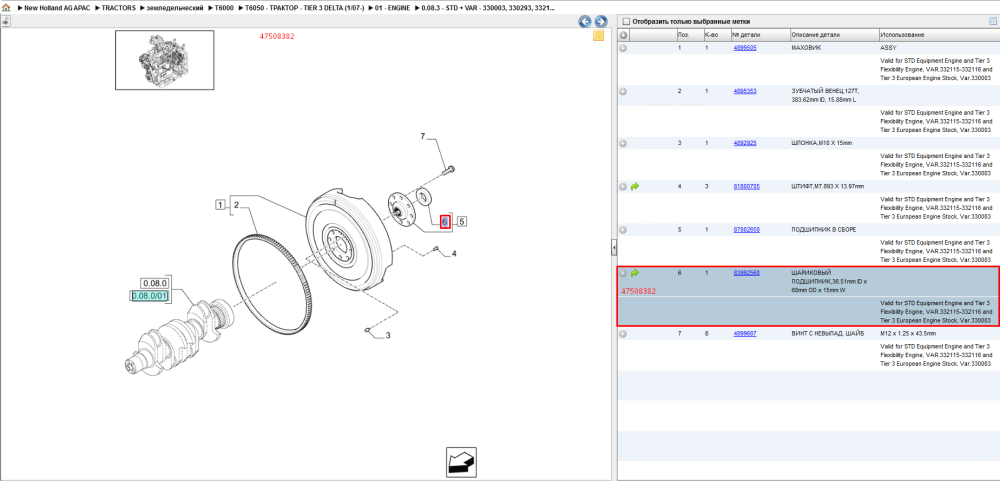
Task: Open part number link 4892925
Action: tap(744, 143)
